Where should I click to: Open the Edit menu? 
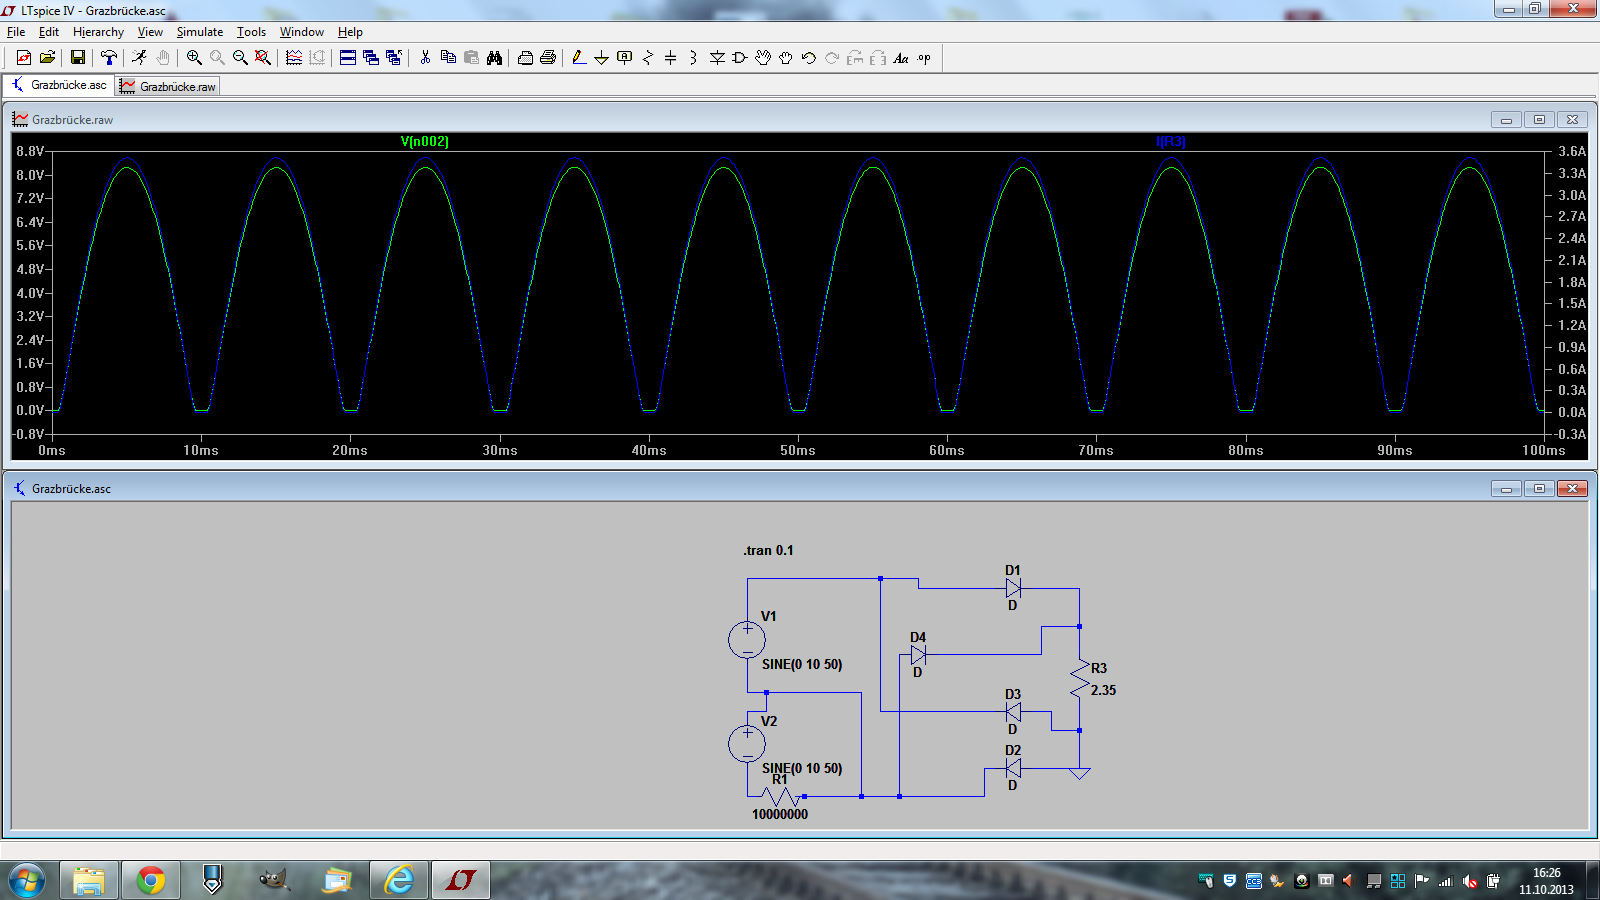tap(49, 32)
